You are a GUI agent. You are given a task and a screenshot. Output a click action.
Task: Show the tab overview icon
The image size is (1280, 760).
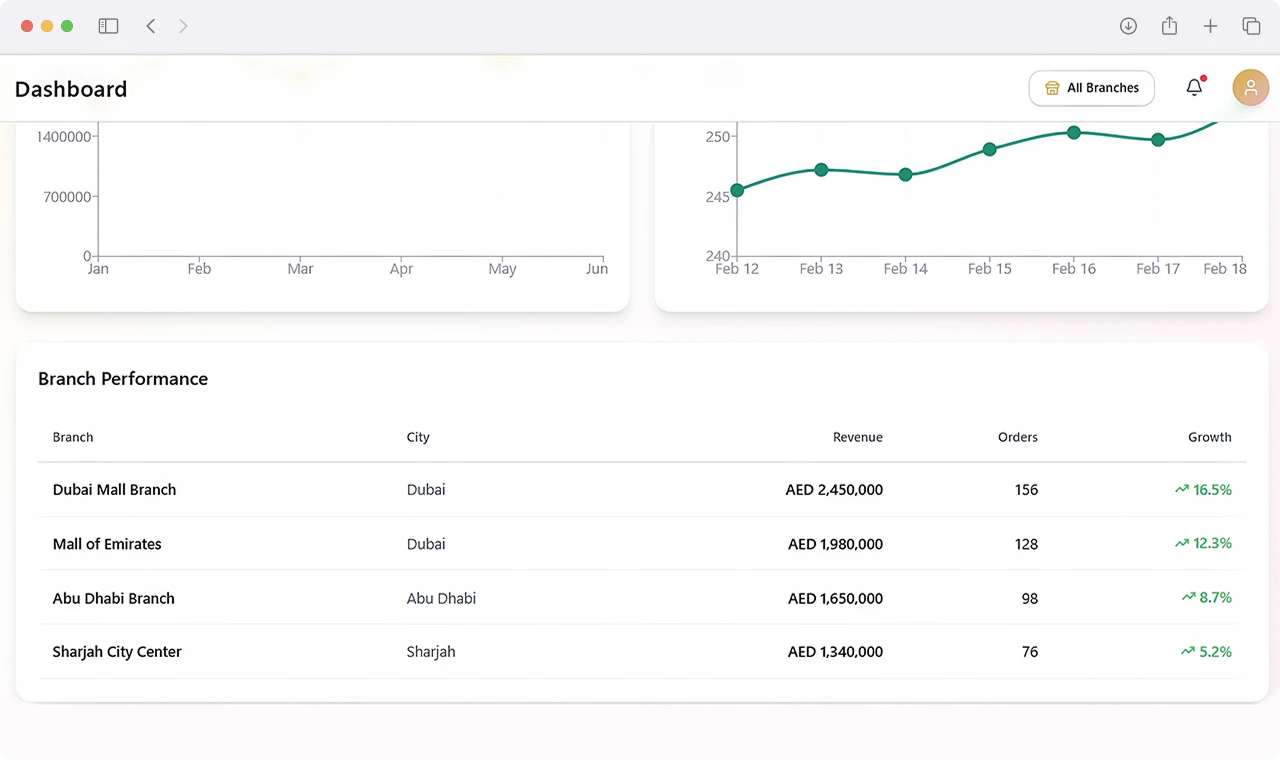pyautogui.click(x=1251, y=26)
